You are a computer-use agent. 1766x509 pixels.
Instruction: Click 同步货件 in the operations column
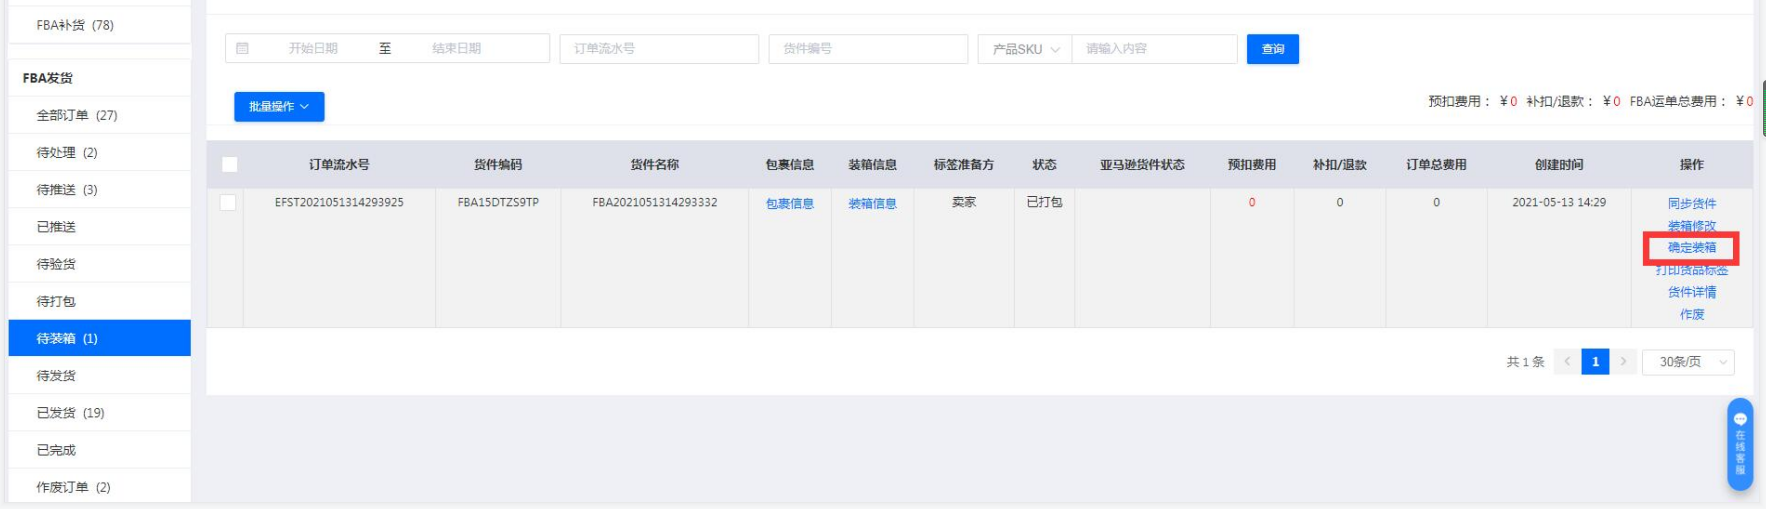(1691, 204)
